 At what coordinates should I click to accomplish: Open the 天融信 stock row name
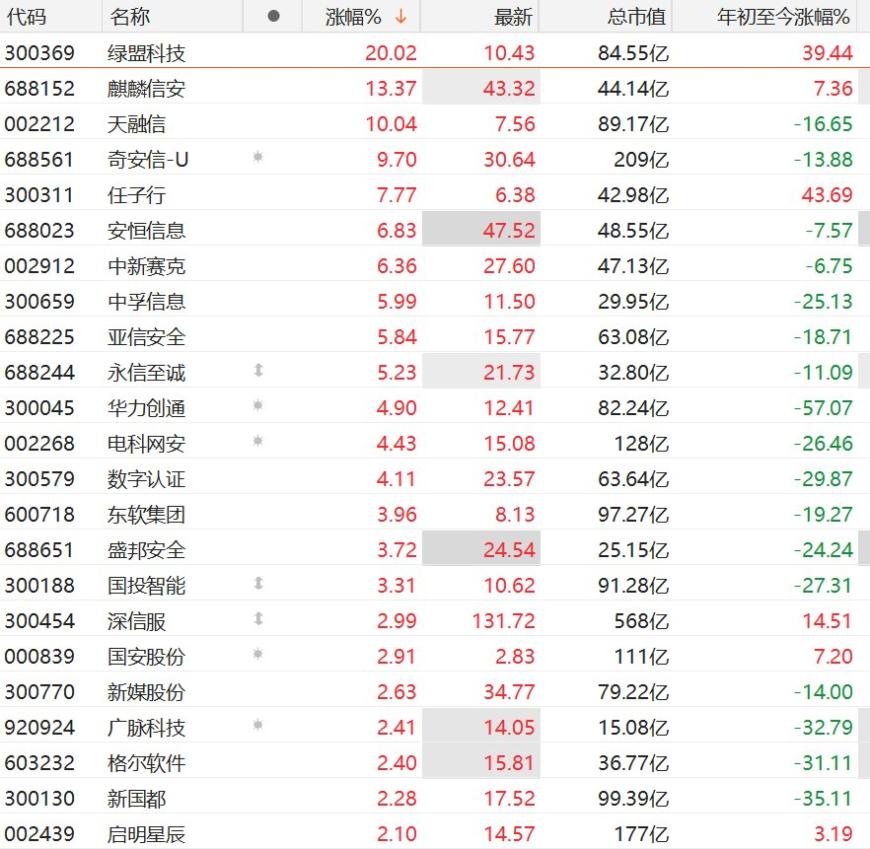click(x=136, y=124)
